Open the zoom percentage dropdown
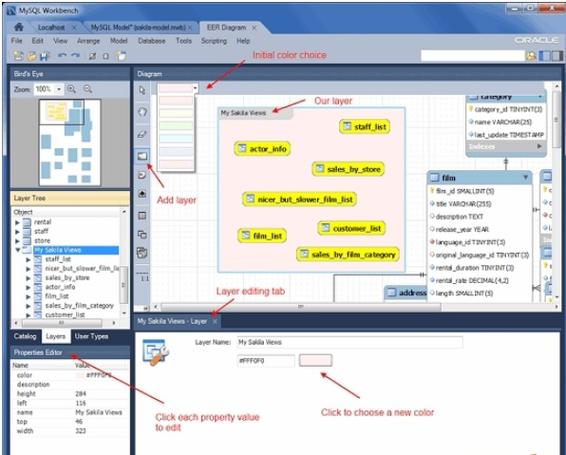The image size is (566, 455). point(59,89)
